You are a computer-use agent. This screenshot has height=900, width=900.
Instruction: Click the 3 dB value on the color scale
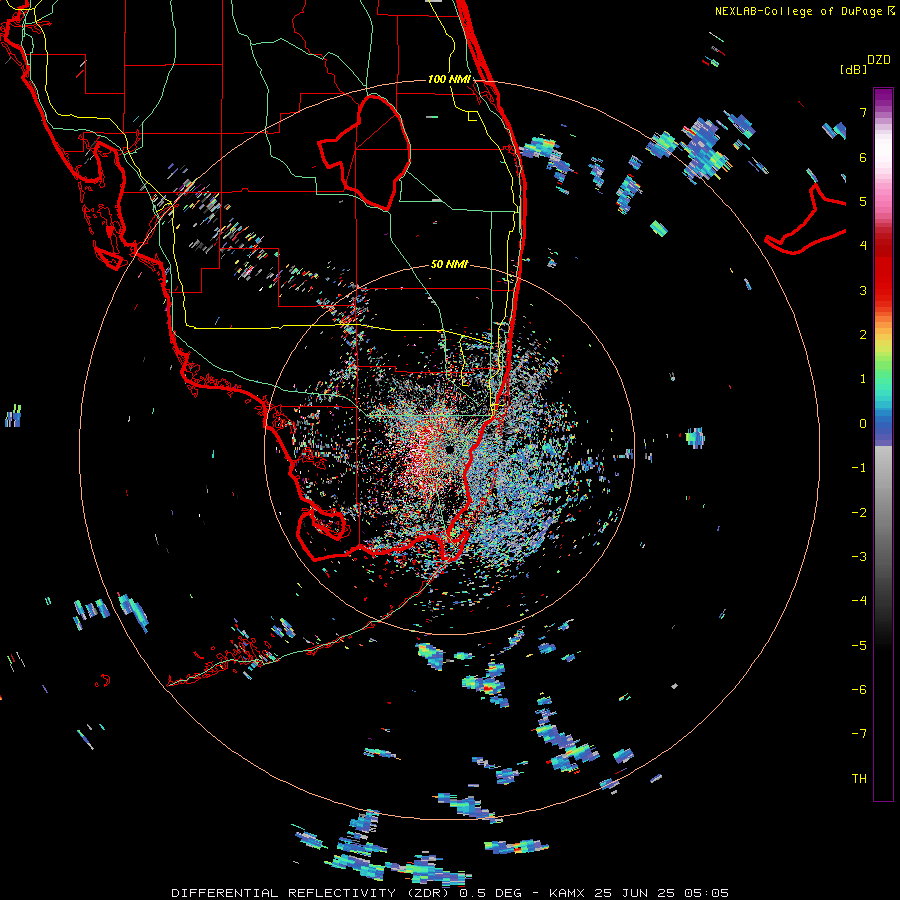tap(863, 290)
